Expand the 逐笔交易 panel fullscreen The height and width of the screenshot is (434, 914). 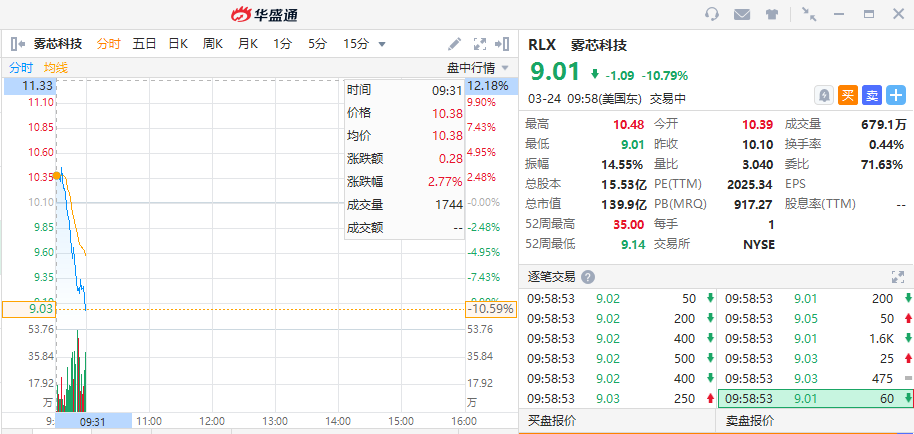coord(897,277)
